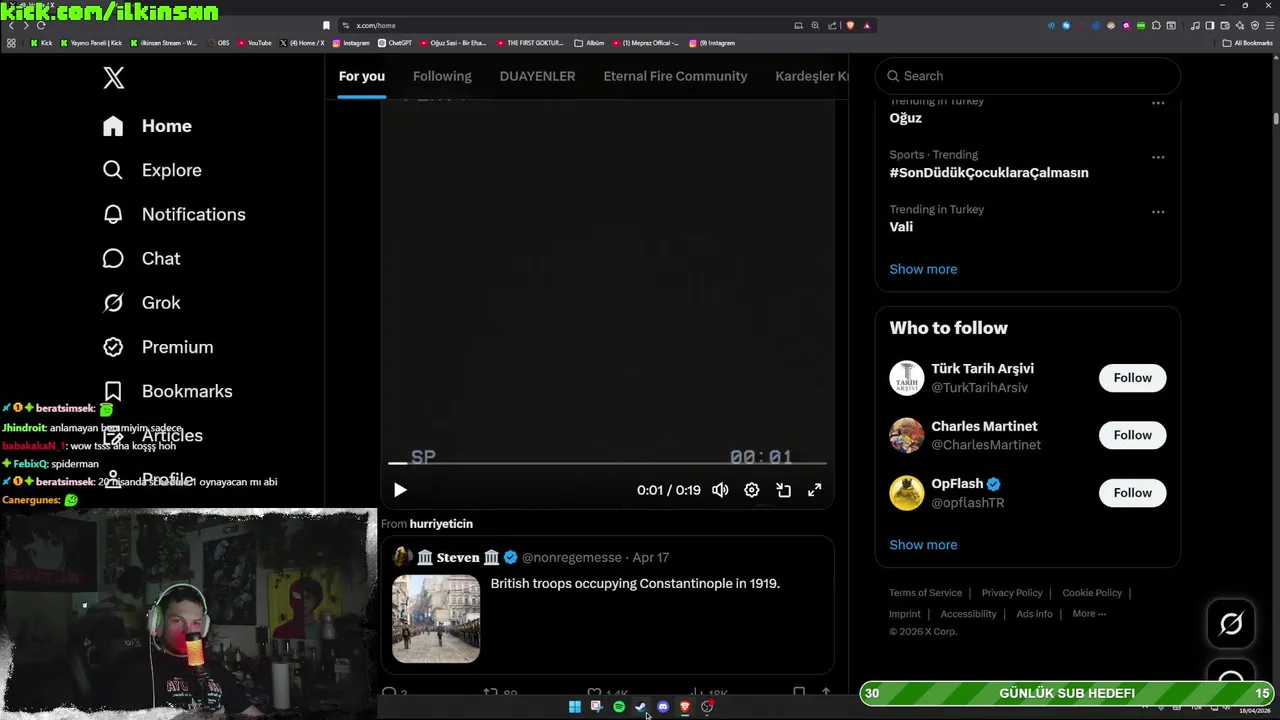The width and height of the screenshot is (1280, 720).
Task: Open more options for #SonDüdükÇocuklaraÇalmasın trend
Action: [x=1158, y=157]
